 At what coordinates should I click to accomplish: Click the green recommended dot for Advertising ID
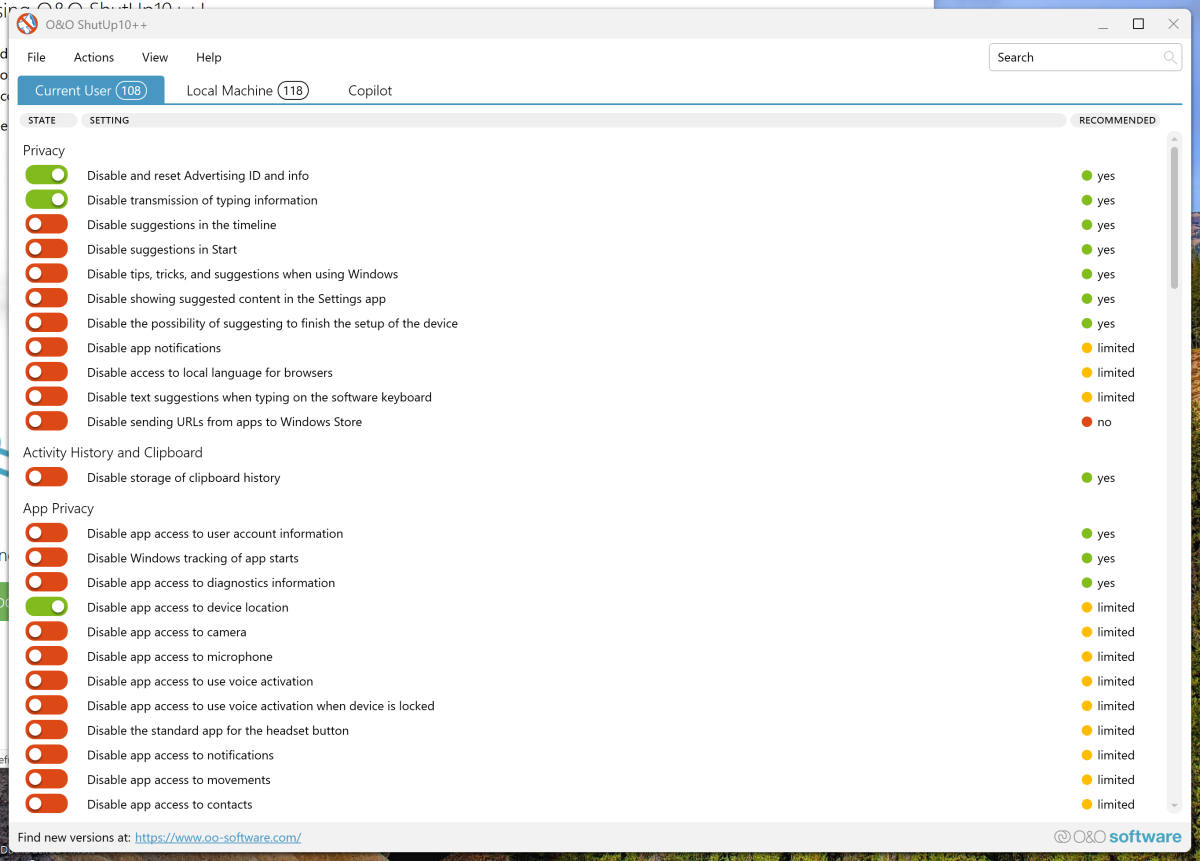[x=1087, y=176]
